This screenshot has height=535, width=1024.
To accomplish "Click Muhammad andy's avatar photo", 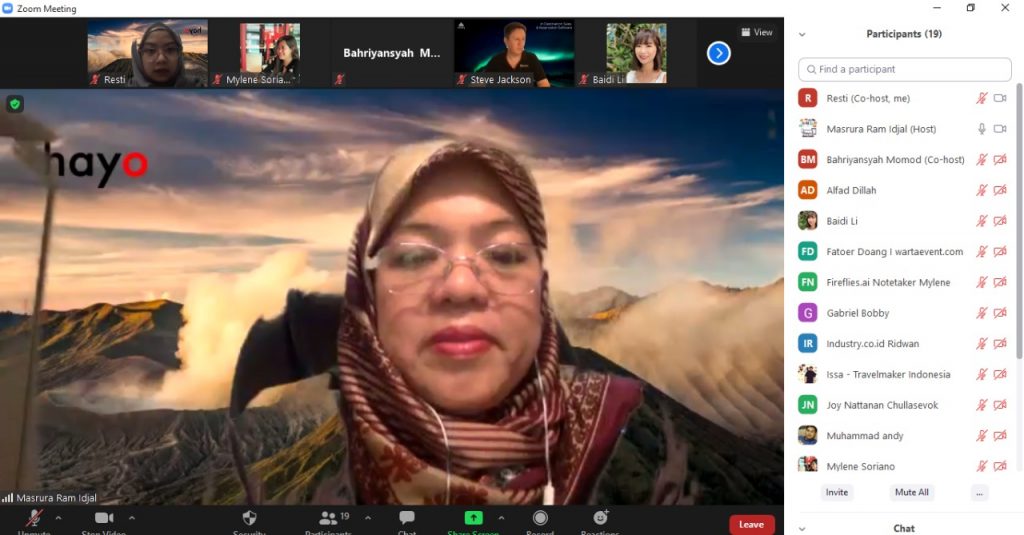I will tap(808, 436).
